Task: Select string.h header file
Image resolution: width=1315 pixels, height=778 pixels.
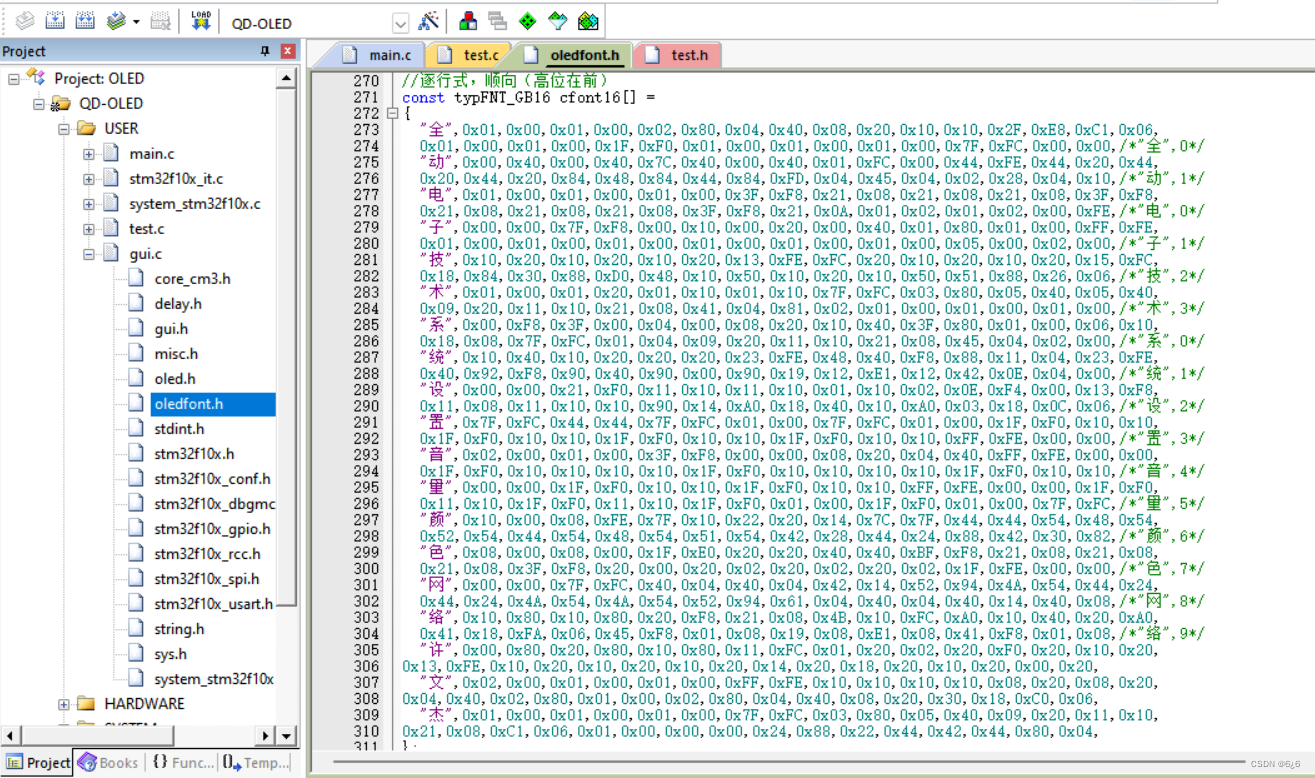Action: (179, 629)
